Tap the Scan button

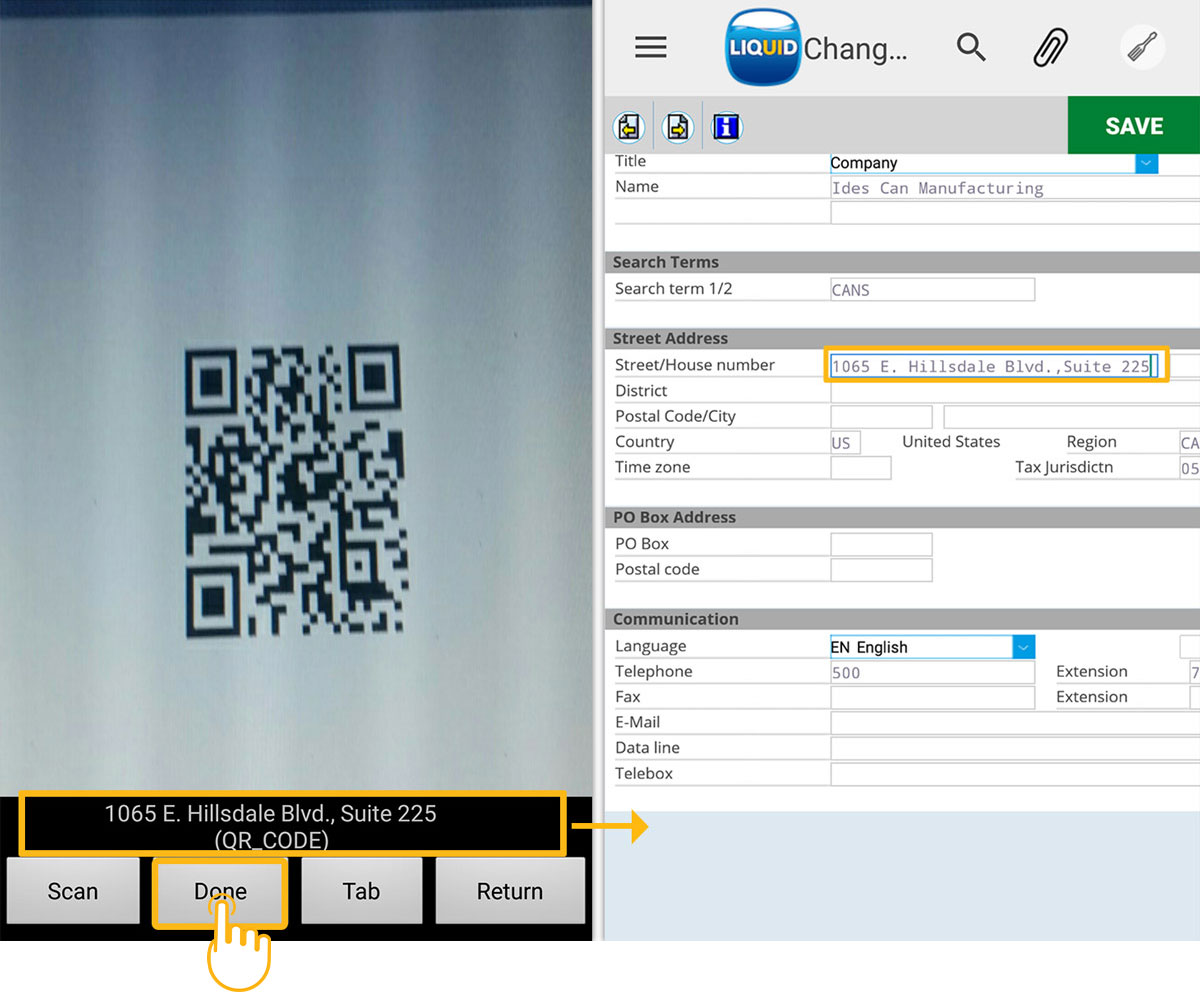pyautogui.click(x=73, y=891)
